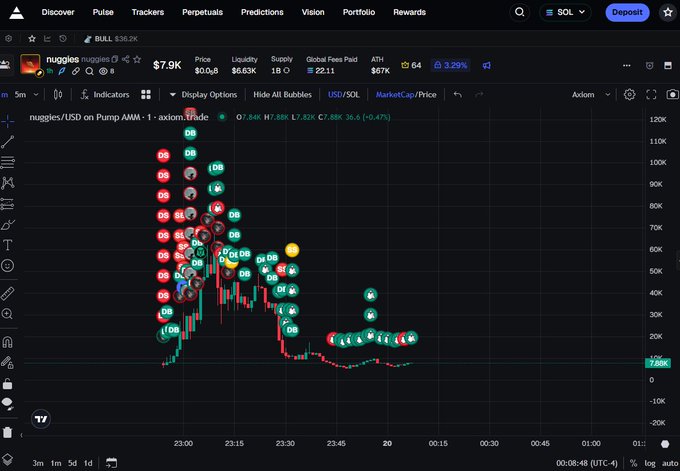Viewport: 680px width, 471px height.
Task: Select the XABCD pattern tool
Action: tap(7, 183)
